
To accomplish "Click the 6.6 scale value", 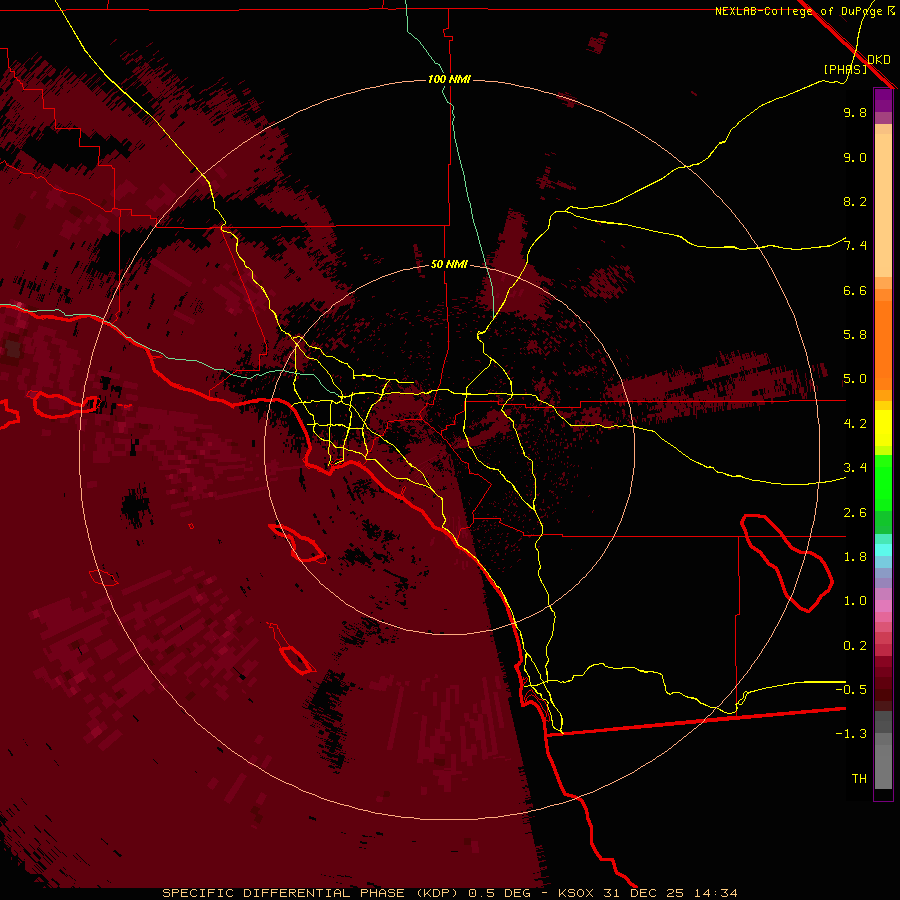I will tap(855, 290).
